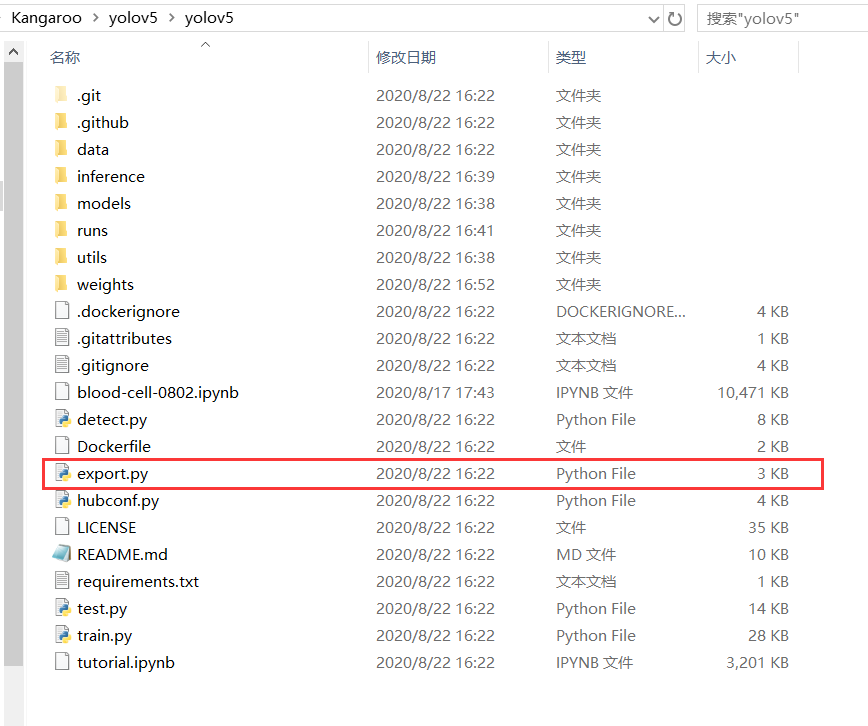Click the 28 KB size value
The image size is (868, 726).
pyautogui.click(x=768, y=636)
